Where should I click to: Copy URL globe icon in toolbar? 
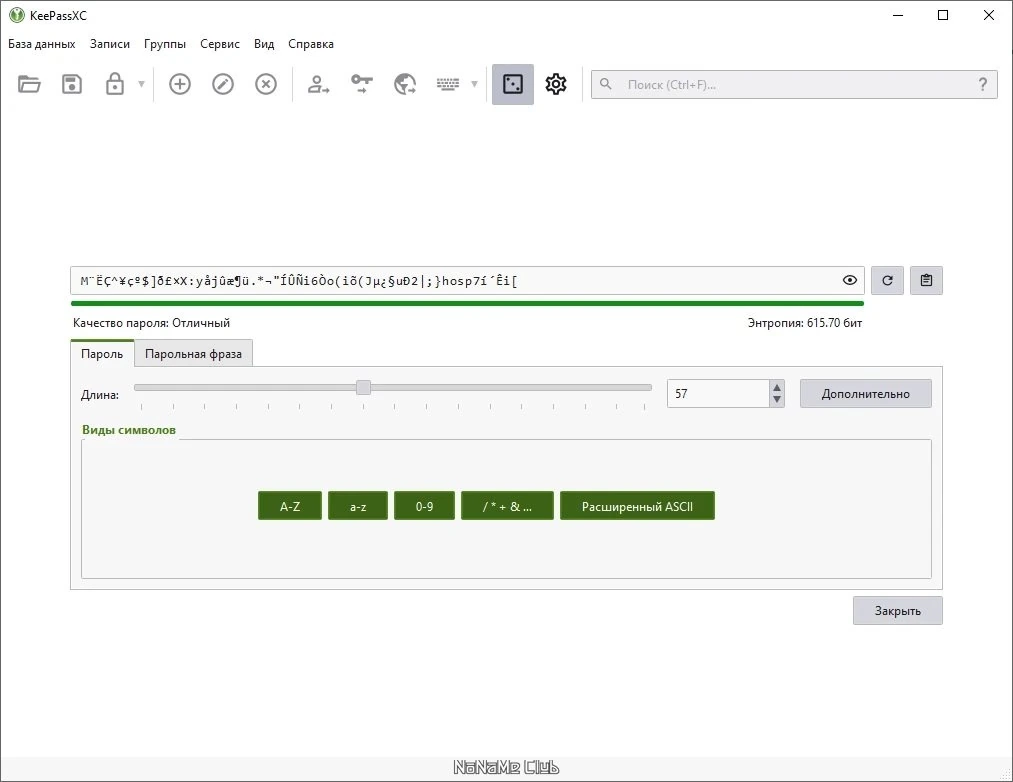pos(404,84)
